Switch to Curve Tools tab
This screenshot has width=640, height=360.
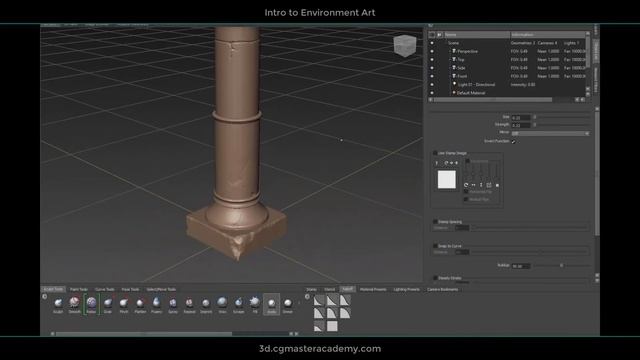pyautogui.click(x=104, y=289)
